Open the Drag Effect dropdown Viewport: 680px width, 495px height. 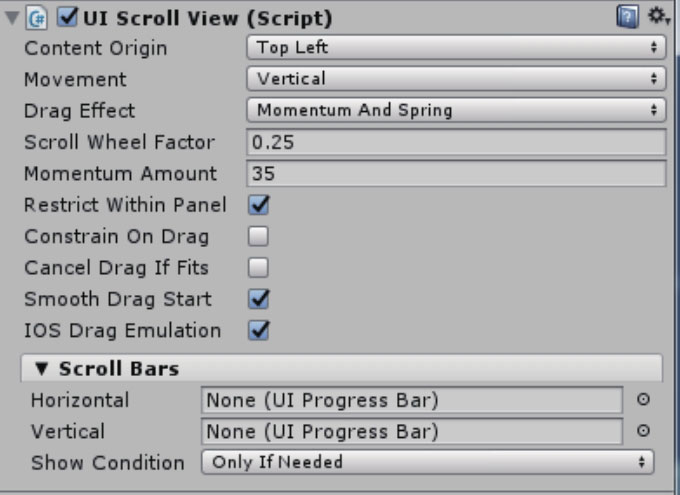[x=456, y=110]
